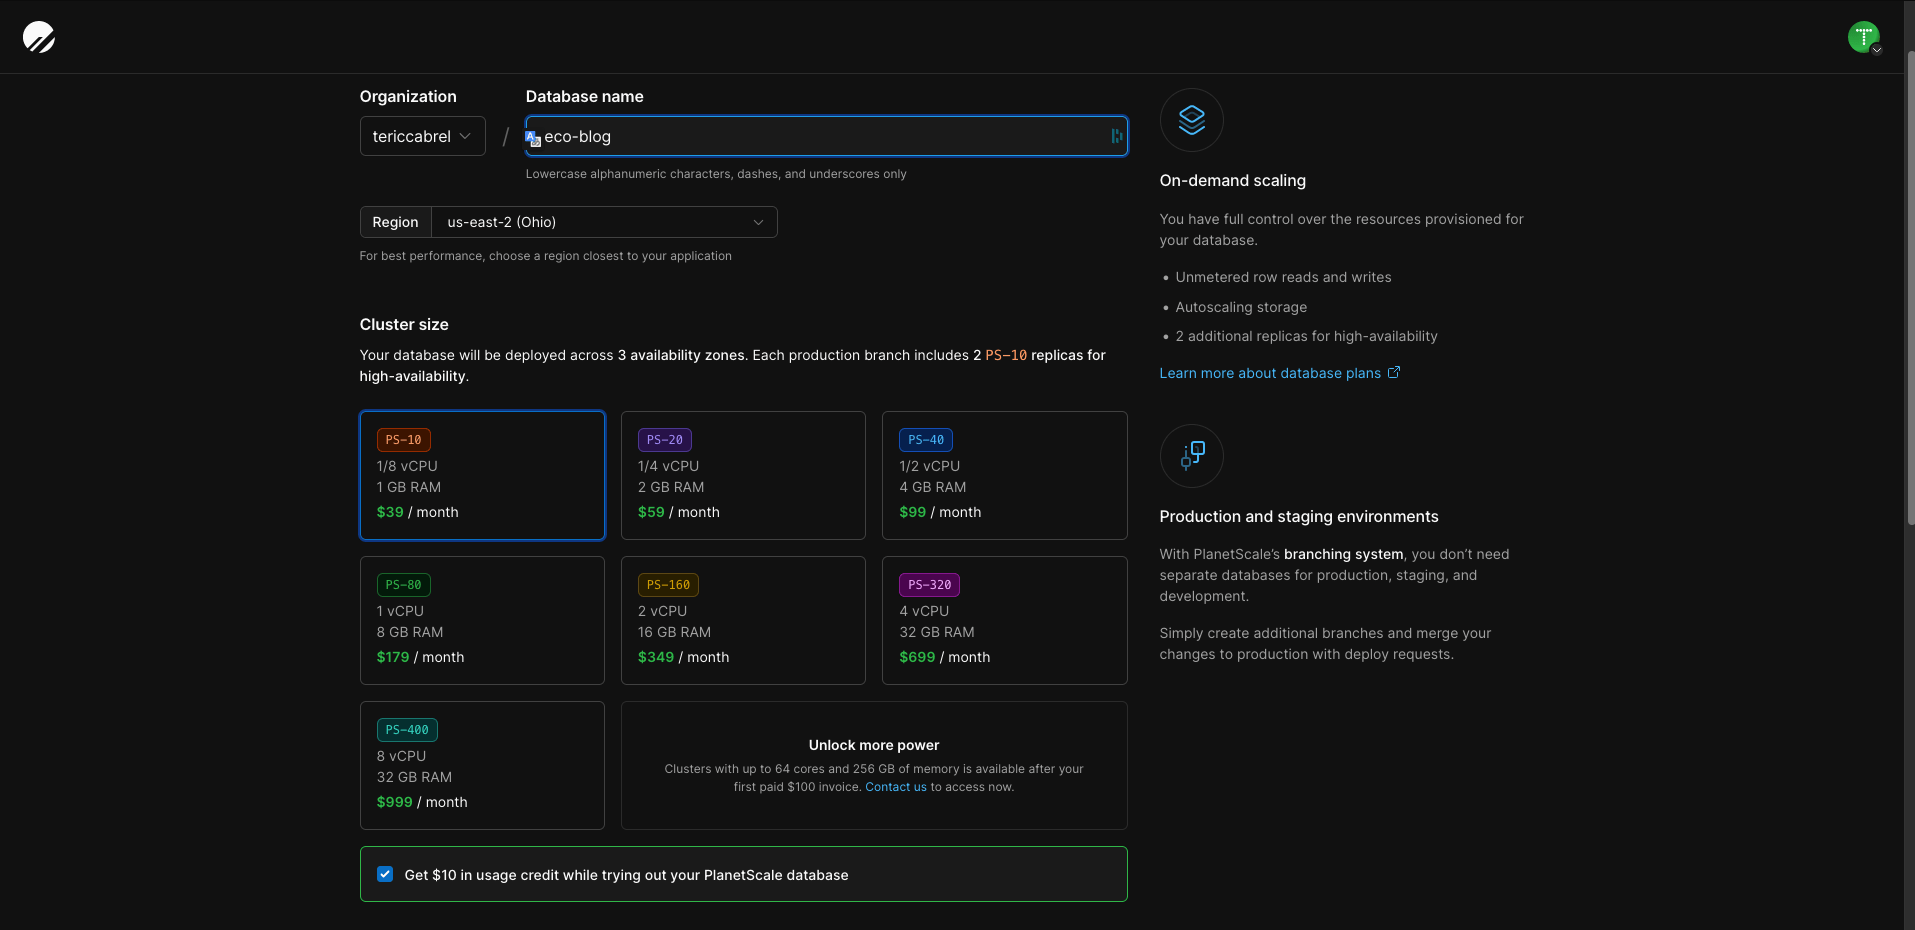Select the PS-40 cluster size card
This screenshot has width=1915, height=930.
tap(1004, 475)
